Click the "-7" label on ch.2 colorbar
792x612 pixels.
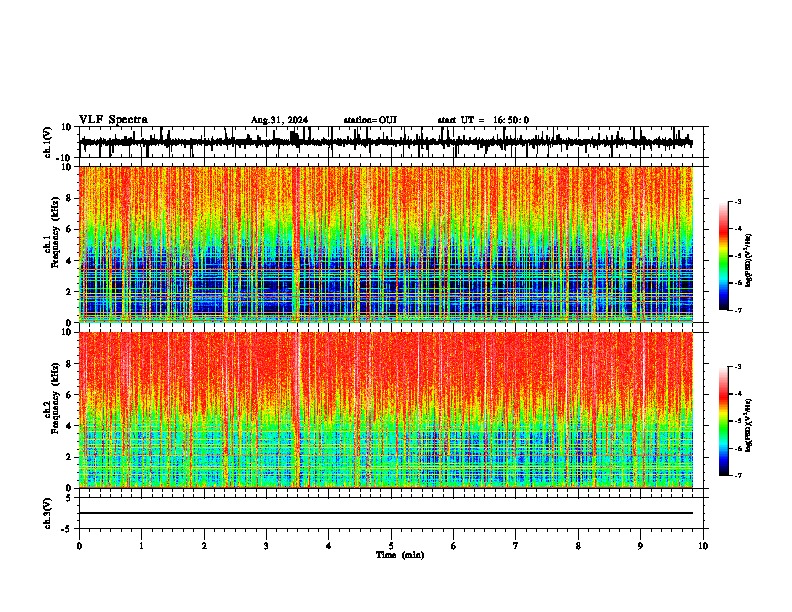(737, 476)
